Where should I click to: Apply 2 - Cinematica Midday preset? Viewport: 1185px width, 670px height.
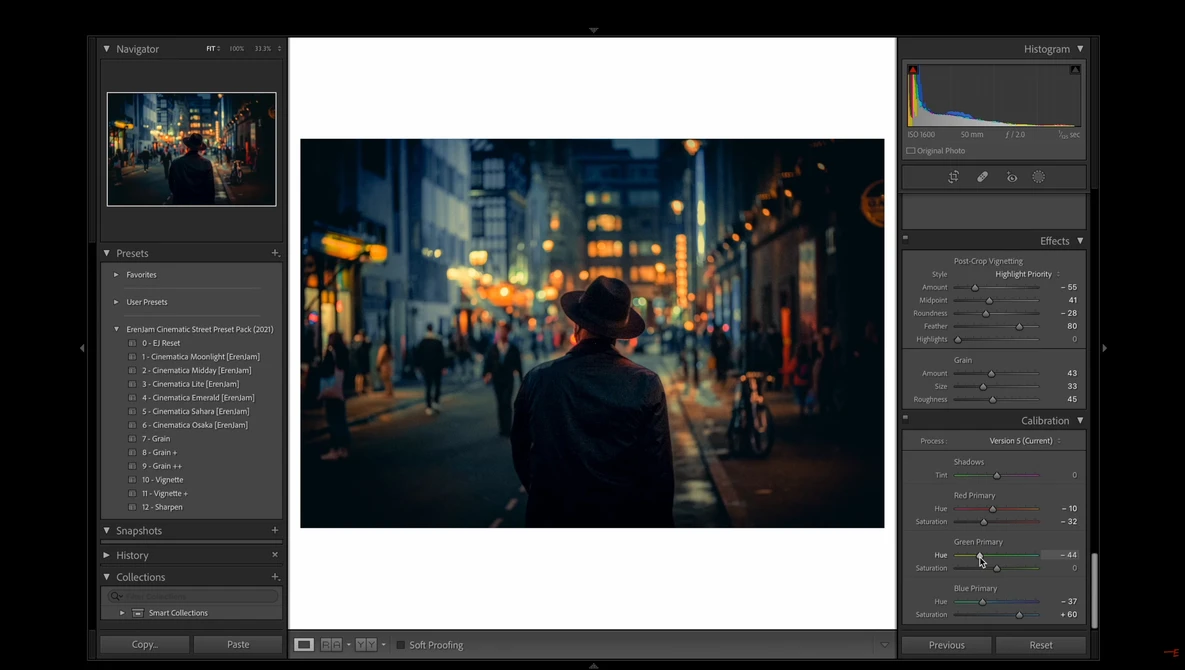coord(196,370)
